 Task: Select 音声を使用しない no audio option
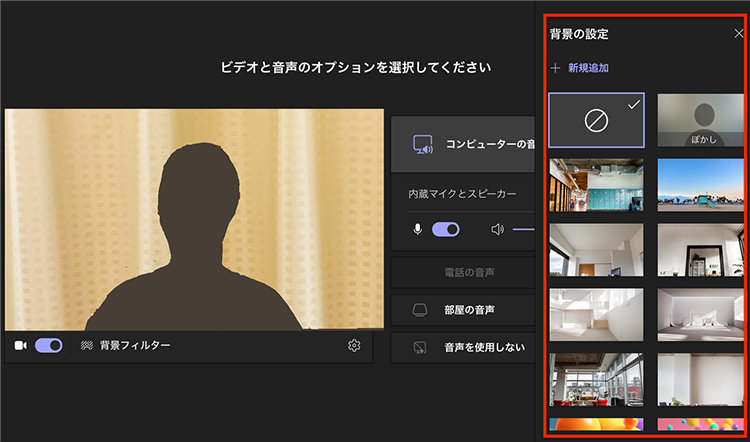tap(463, 347)
